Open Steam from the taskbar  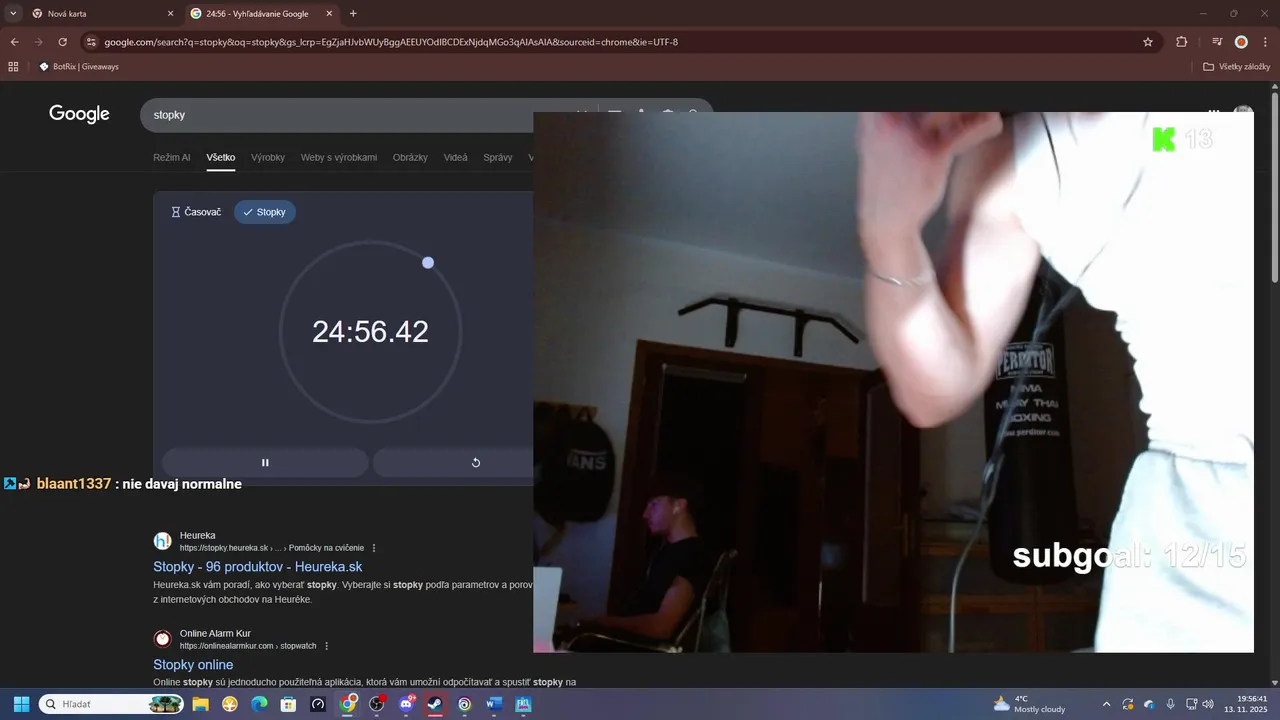435,704
